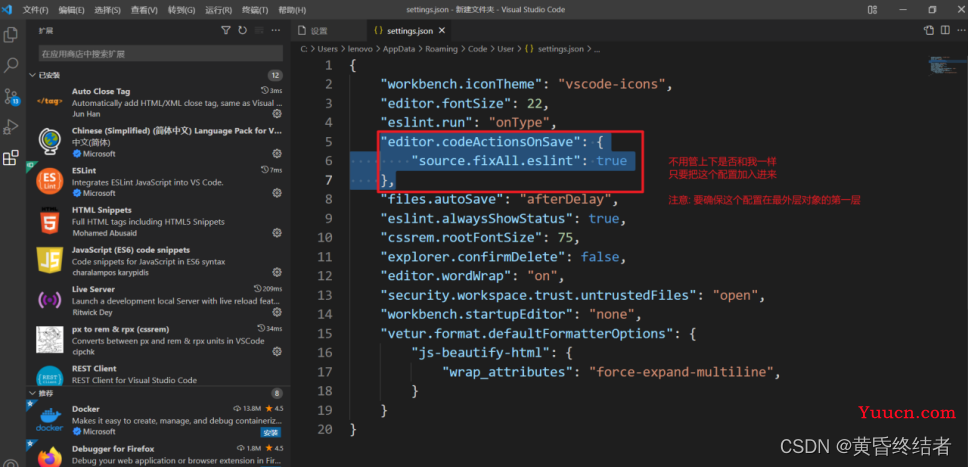Select Debugger for Firefox extension row
The image size is (968, 467).
(159, 454)
